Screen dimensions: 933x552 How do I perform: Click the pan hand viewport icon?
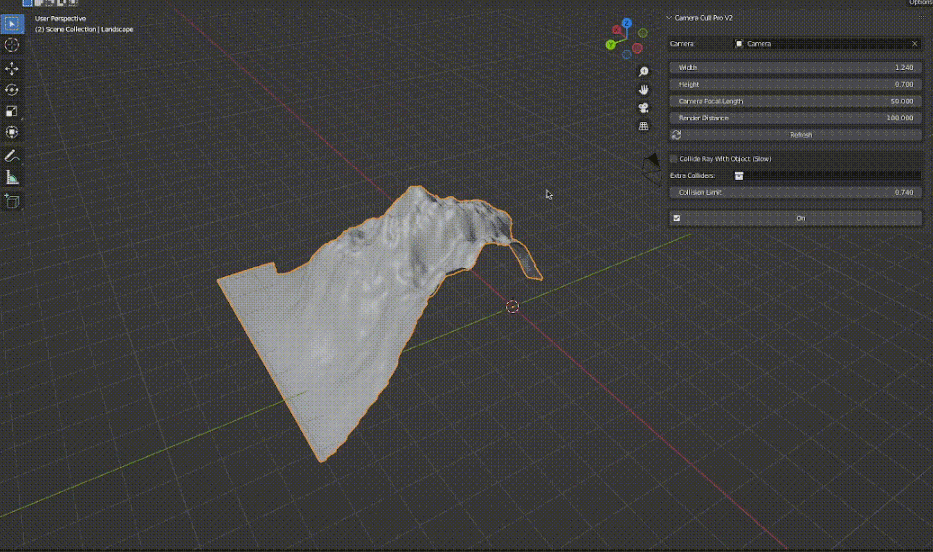(643, 90)
